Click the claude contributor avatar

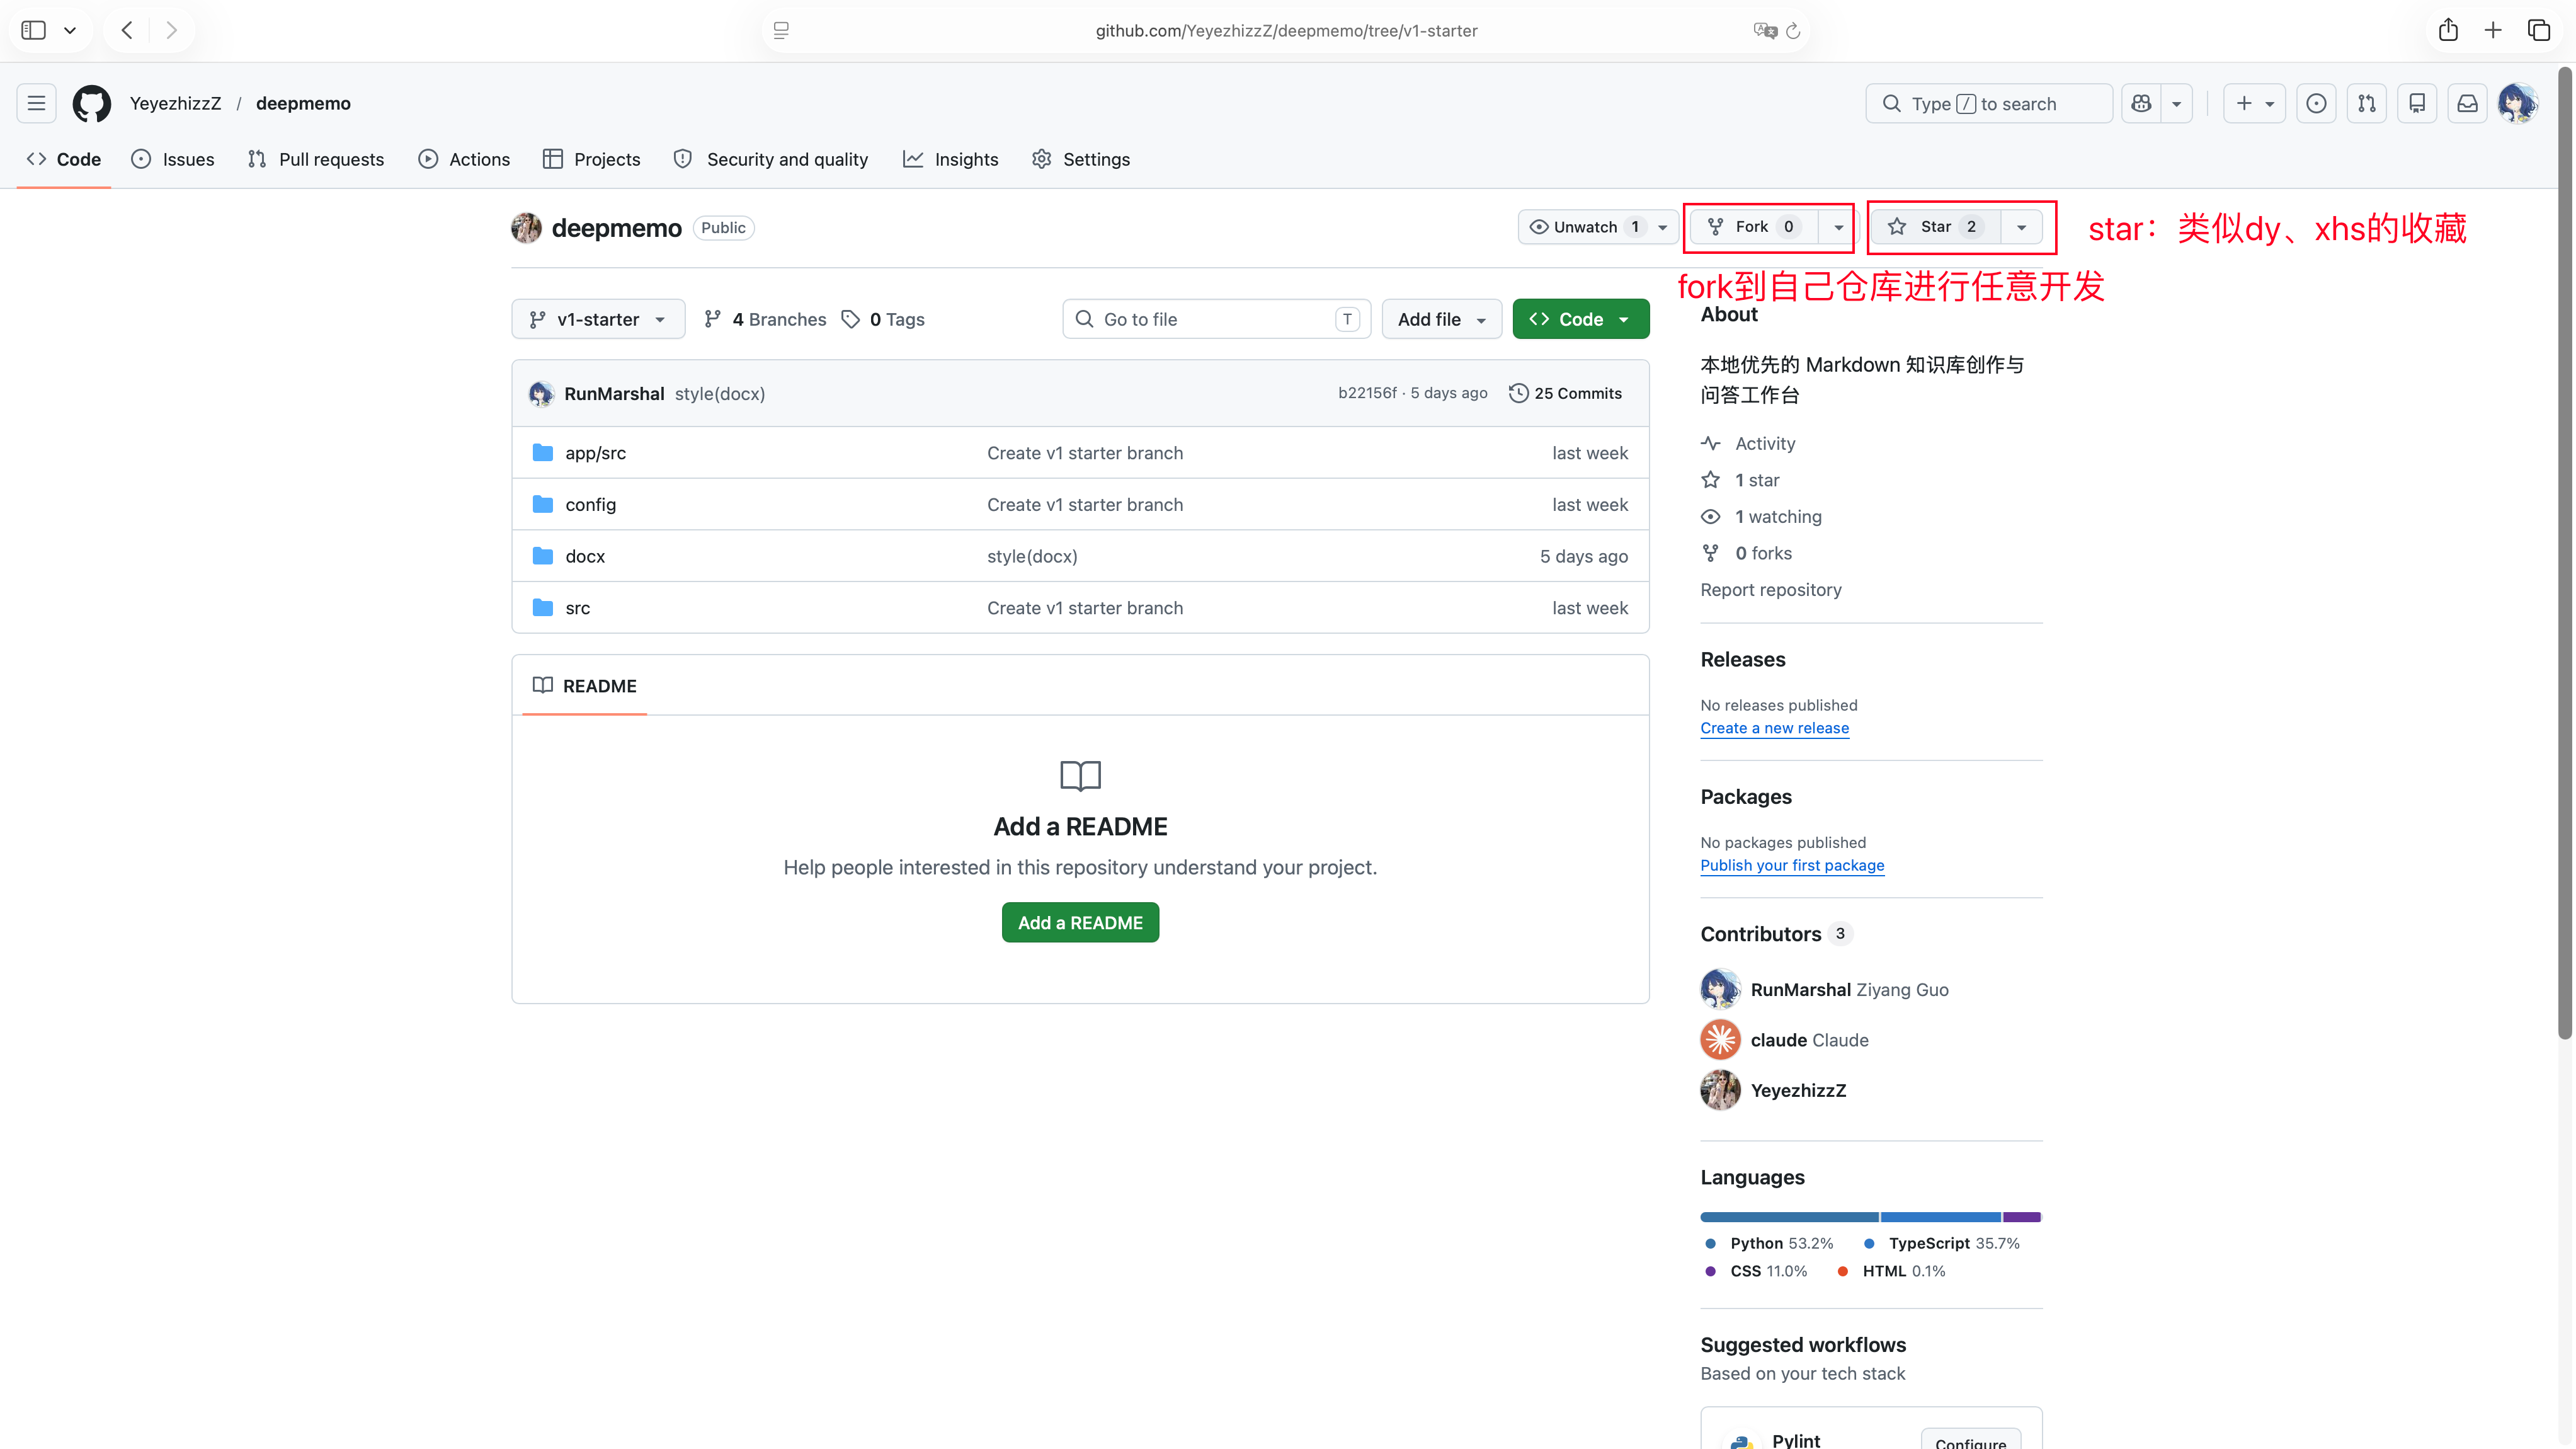point(1720,1040)
